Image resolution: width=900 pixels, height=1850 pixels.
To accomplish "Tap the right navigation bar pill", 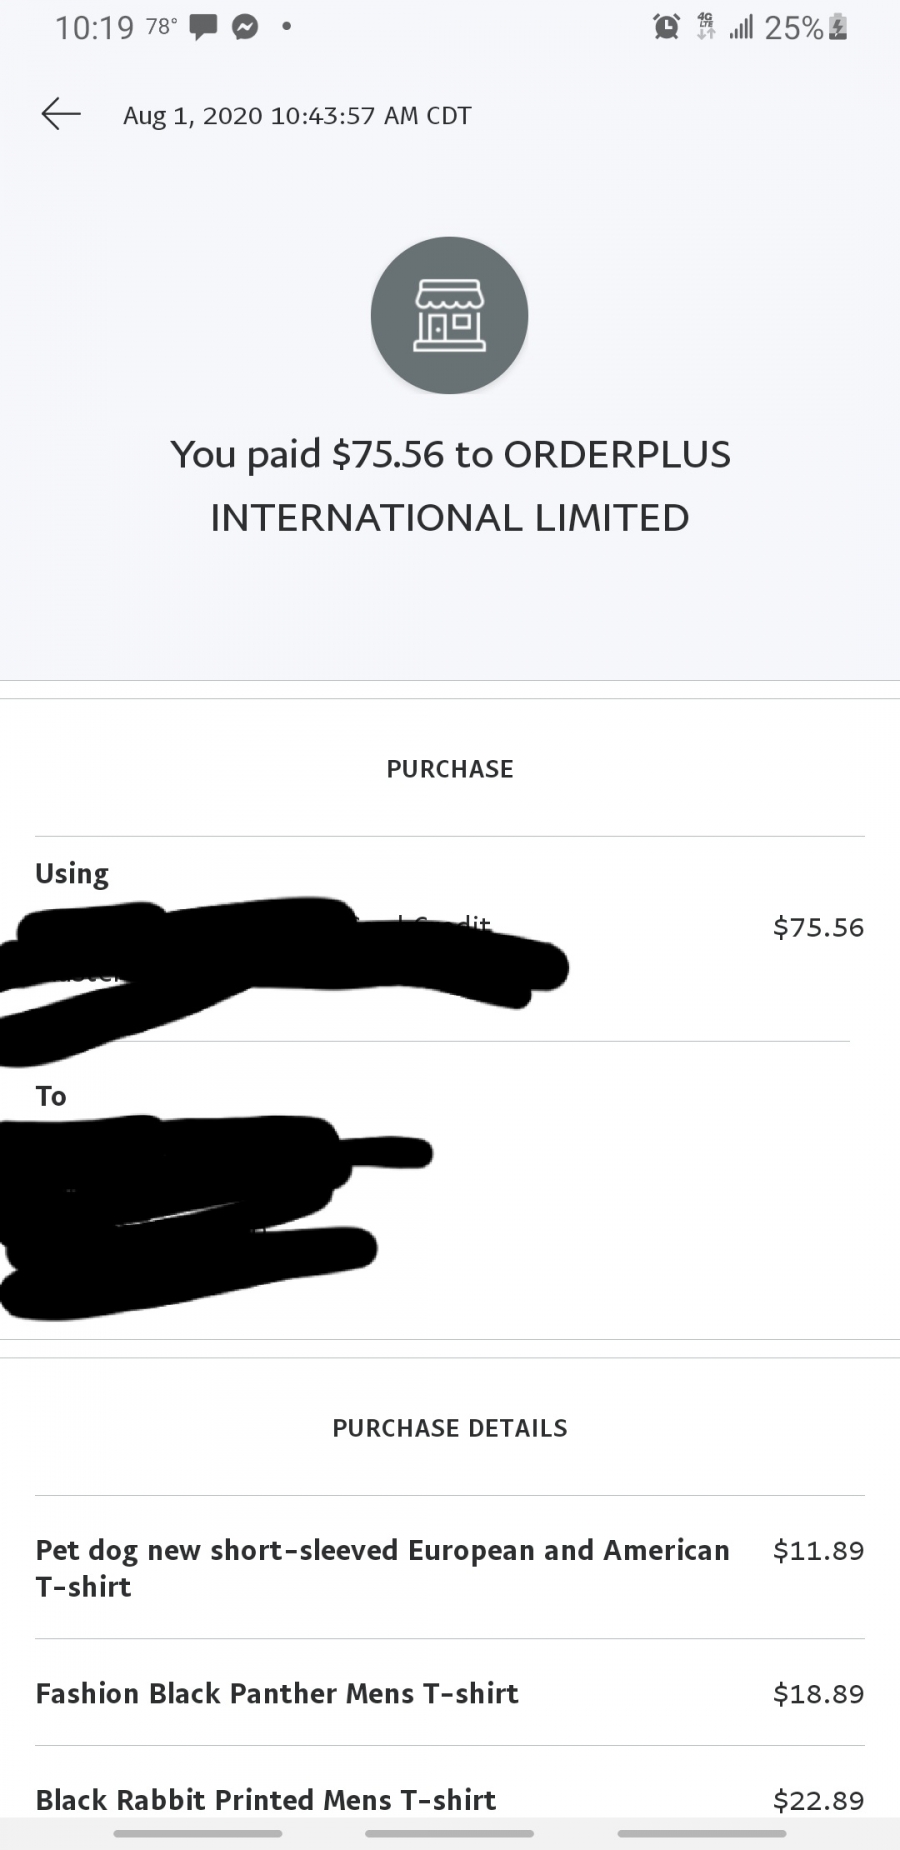I will 702,1834.
